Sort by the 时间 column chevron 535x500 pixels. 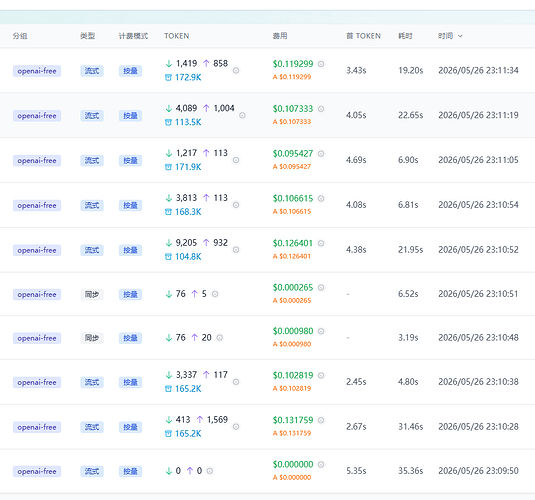click(460, 36)
